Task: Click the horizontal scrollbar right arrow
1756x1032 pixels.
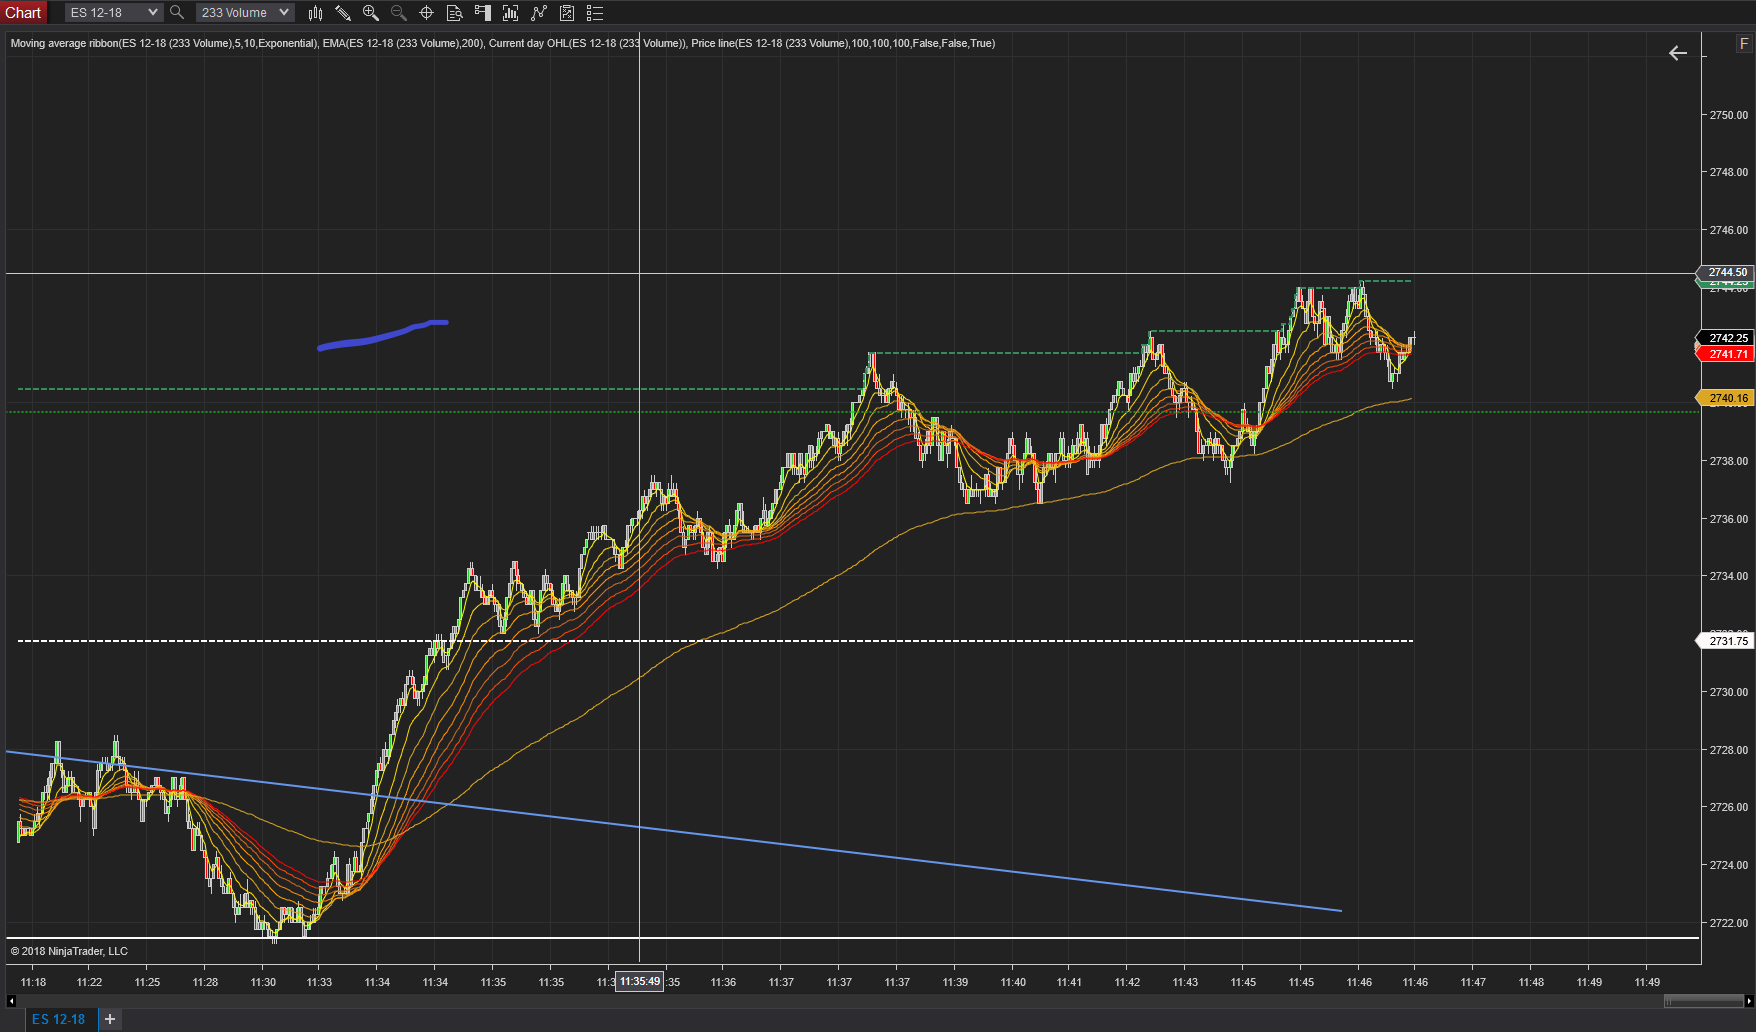Action: pos(1749,1000)
